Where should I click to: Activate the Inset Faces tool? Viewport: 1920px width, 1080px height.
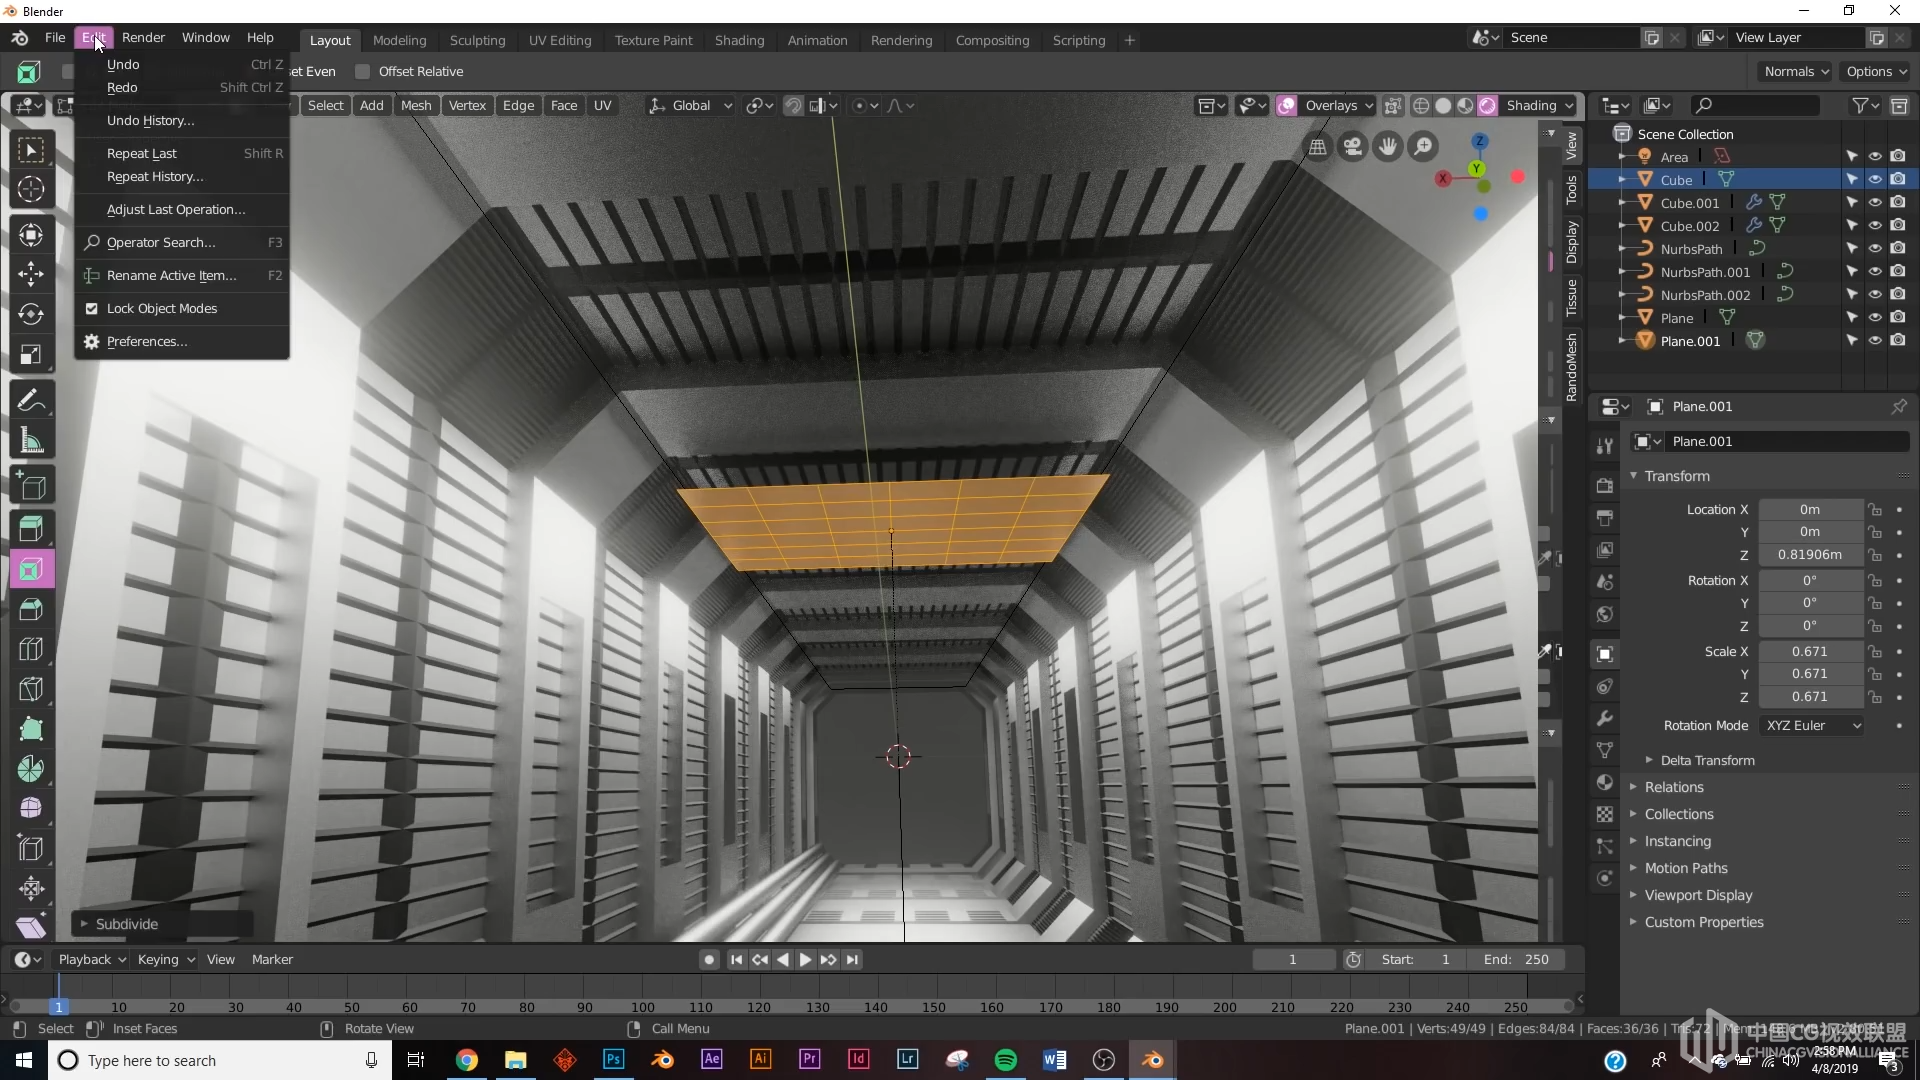pyautogui.click(x=31, y=569)
